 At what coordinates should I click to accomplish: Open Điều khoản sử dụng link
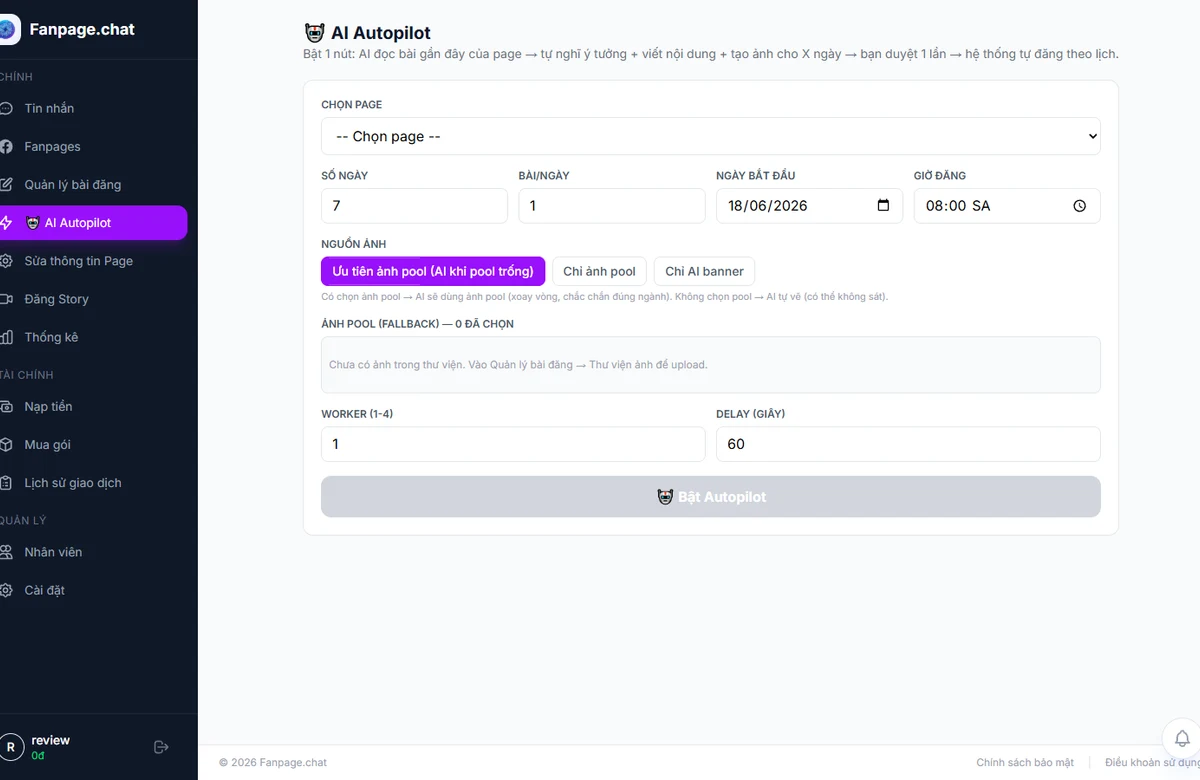(1152, 762)
